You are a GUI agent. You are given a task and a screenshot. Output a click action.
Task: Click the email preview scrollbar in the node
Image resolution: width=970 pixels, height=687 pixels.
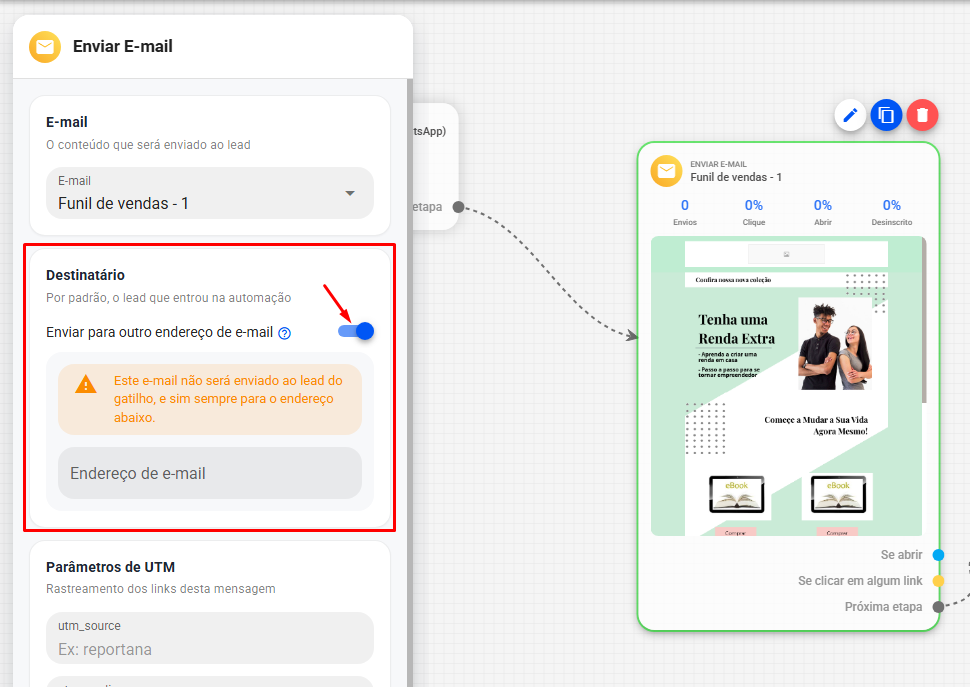[924, 320]
